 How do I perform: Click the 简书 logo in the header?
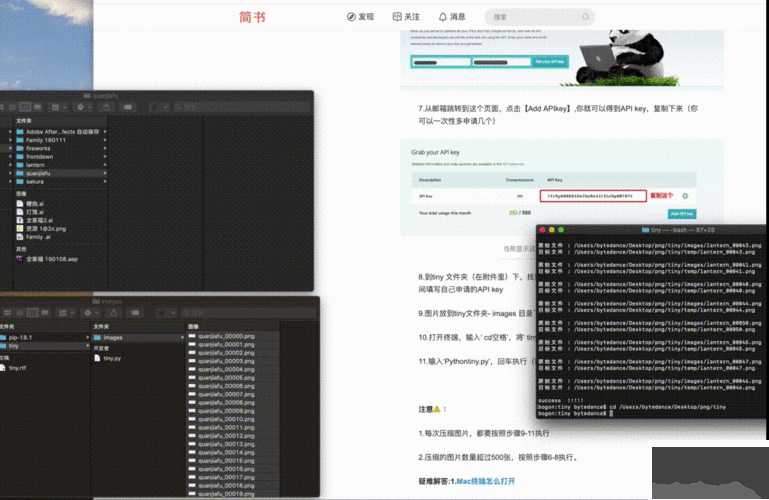pos(252,17)
